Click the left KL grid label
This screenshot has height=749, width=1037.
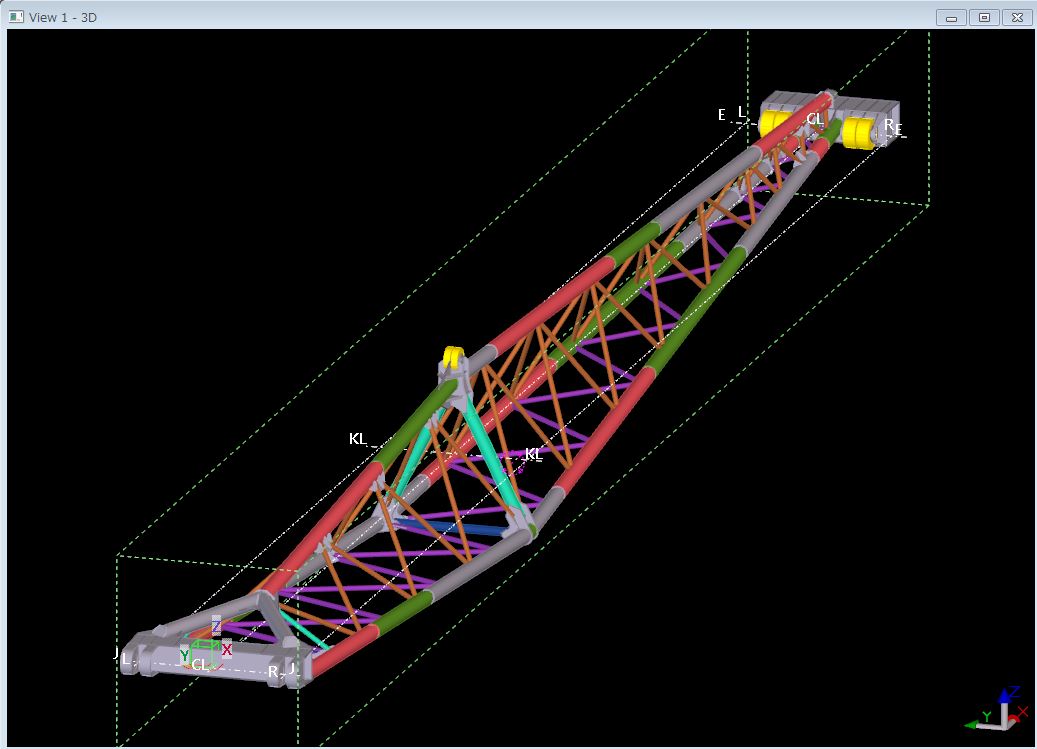pyautogui.click(x=357, y=439)
